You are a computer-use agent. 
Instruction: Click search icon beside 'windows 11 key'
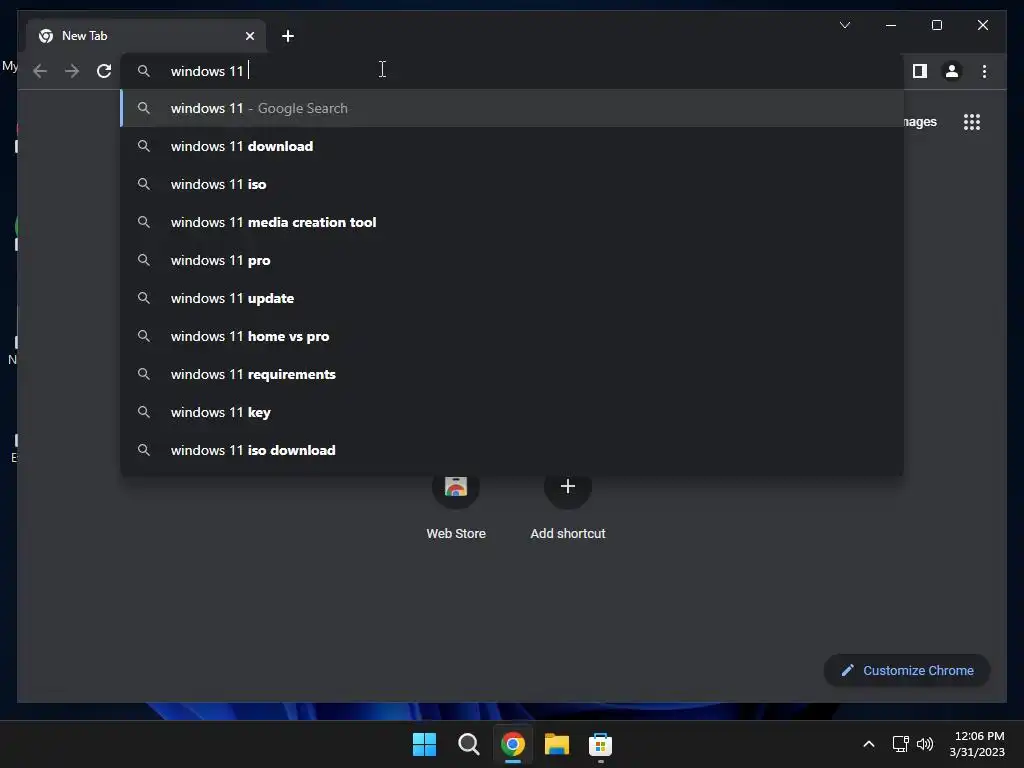pos(144,412)
